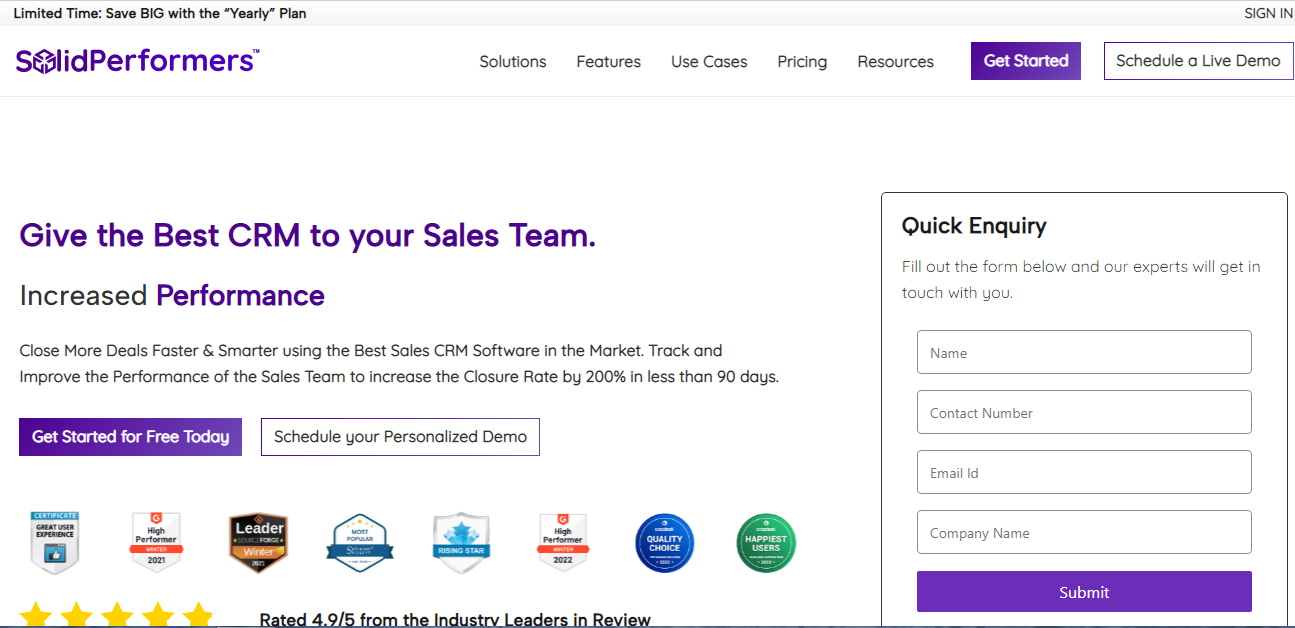
Task: Select the Rising Star badge
Action: (461, 543)
